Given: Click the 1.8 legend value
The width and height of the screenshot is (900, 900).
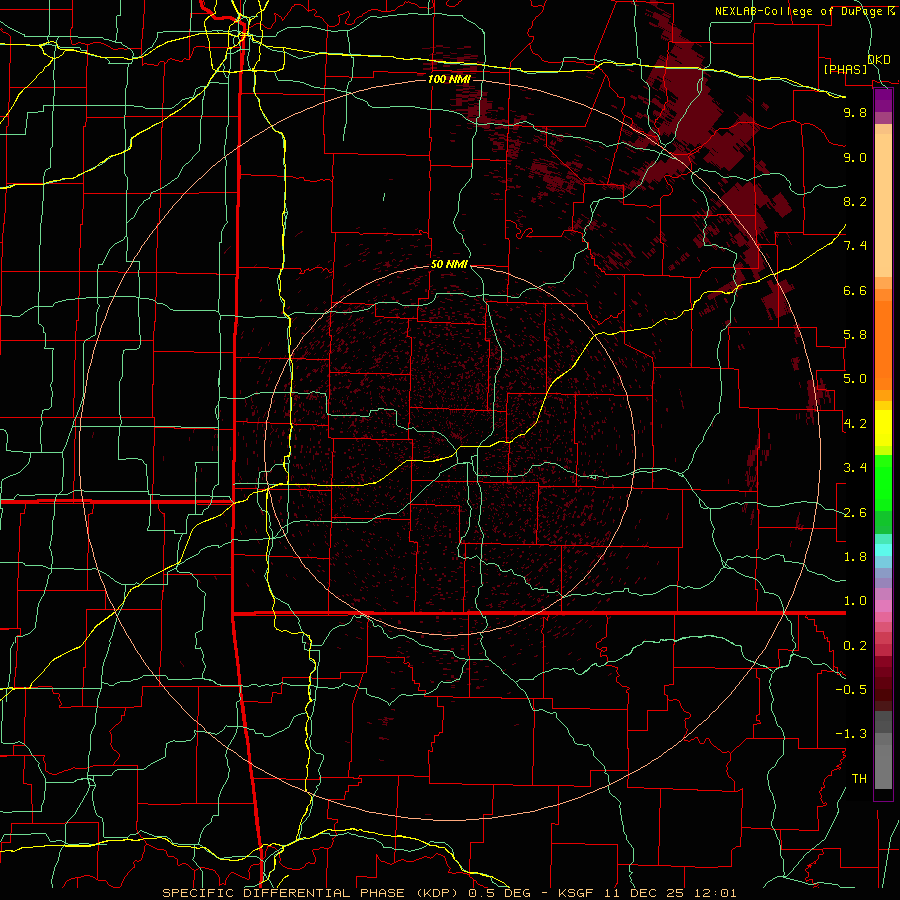Looking at the screenshot, I should (855, 557).
